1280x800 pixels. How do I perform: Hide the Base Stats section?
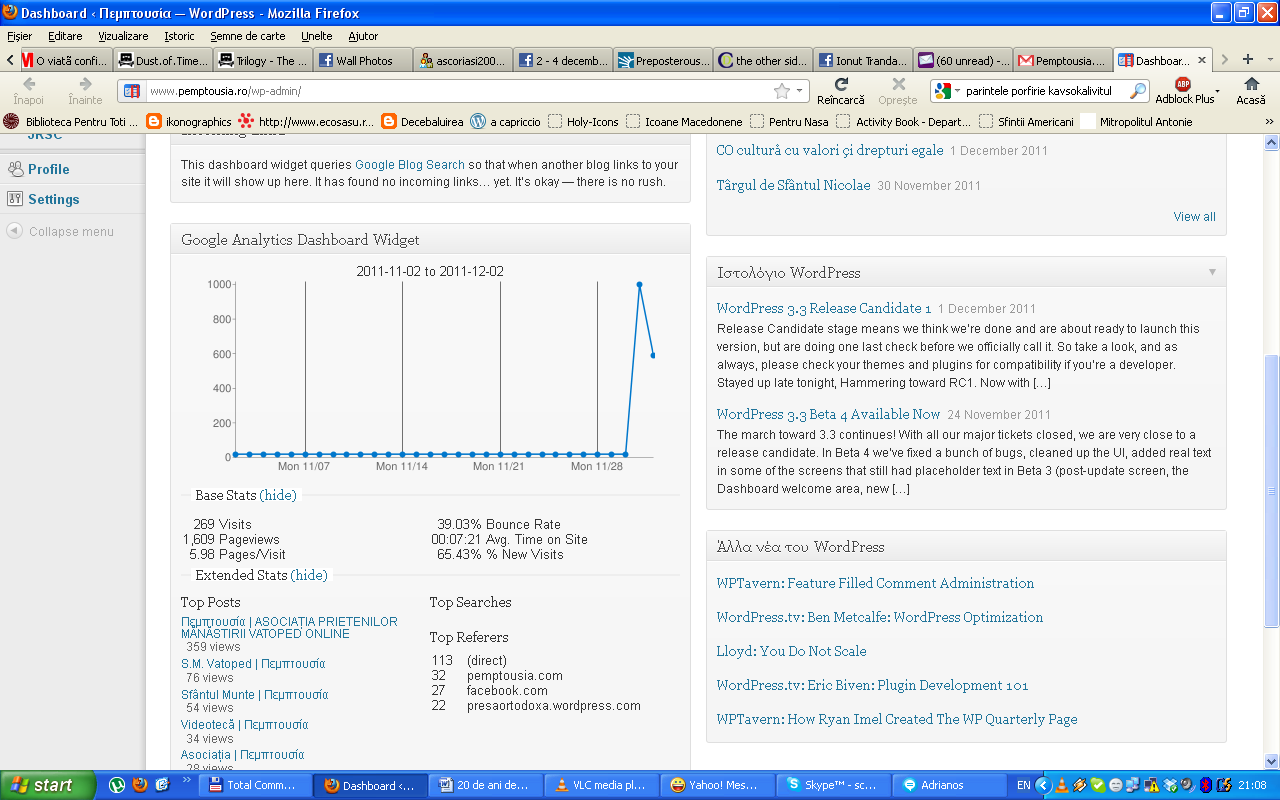(x=278, y=495)
